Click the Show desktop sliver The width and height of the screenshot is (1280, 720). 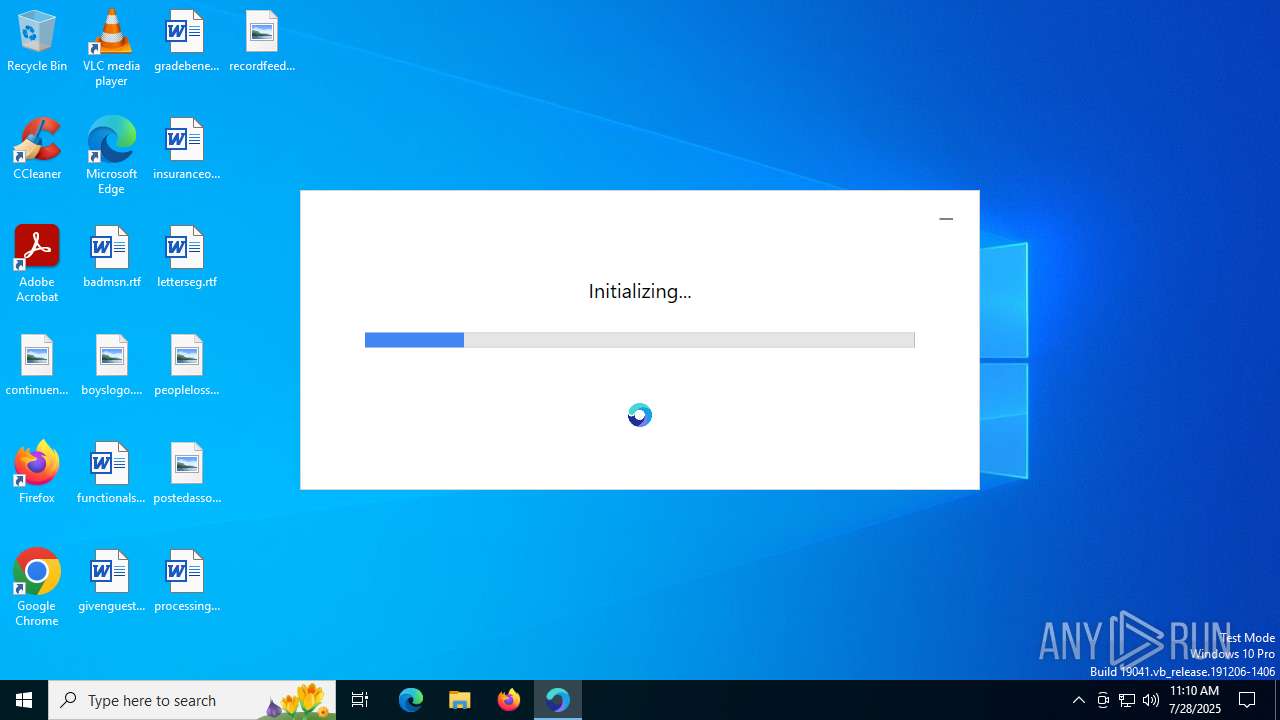point(1277,700)
